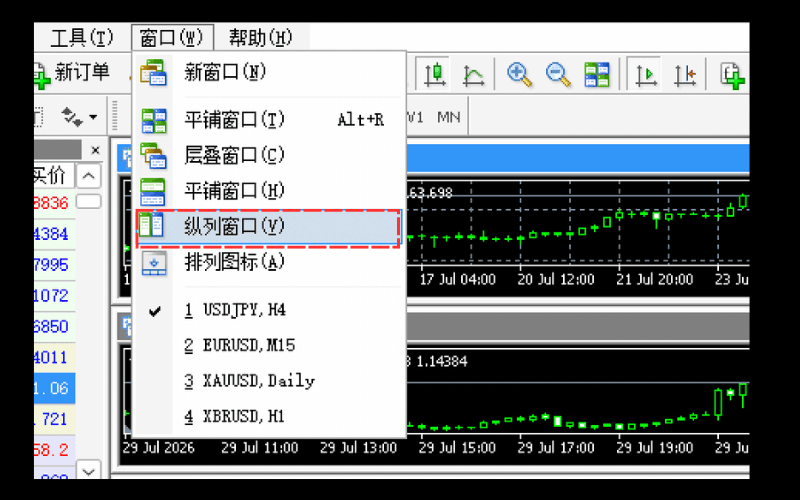The height and width of the screenshot is (500, 800).
Task: Click the market watch scroll down arrow
Action: (x=88, y=470)
